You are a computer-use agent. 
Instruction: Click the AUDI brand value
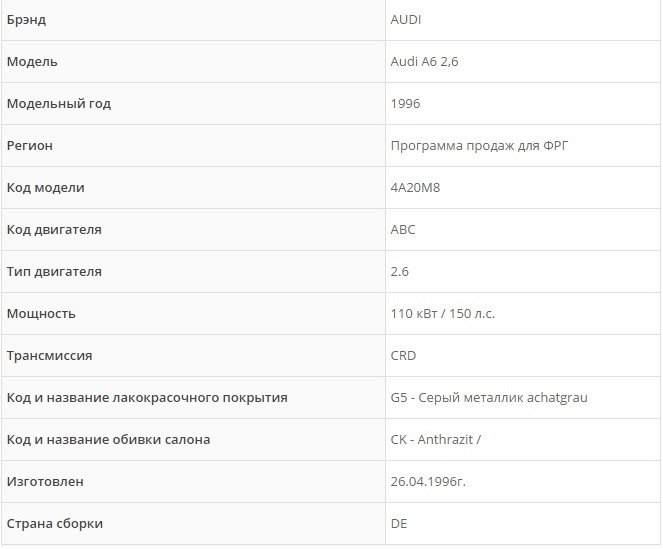pyautogui.click(x=405, y=20)
